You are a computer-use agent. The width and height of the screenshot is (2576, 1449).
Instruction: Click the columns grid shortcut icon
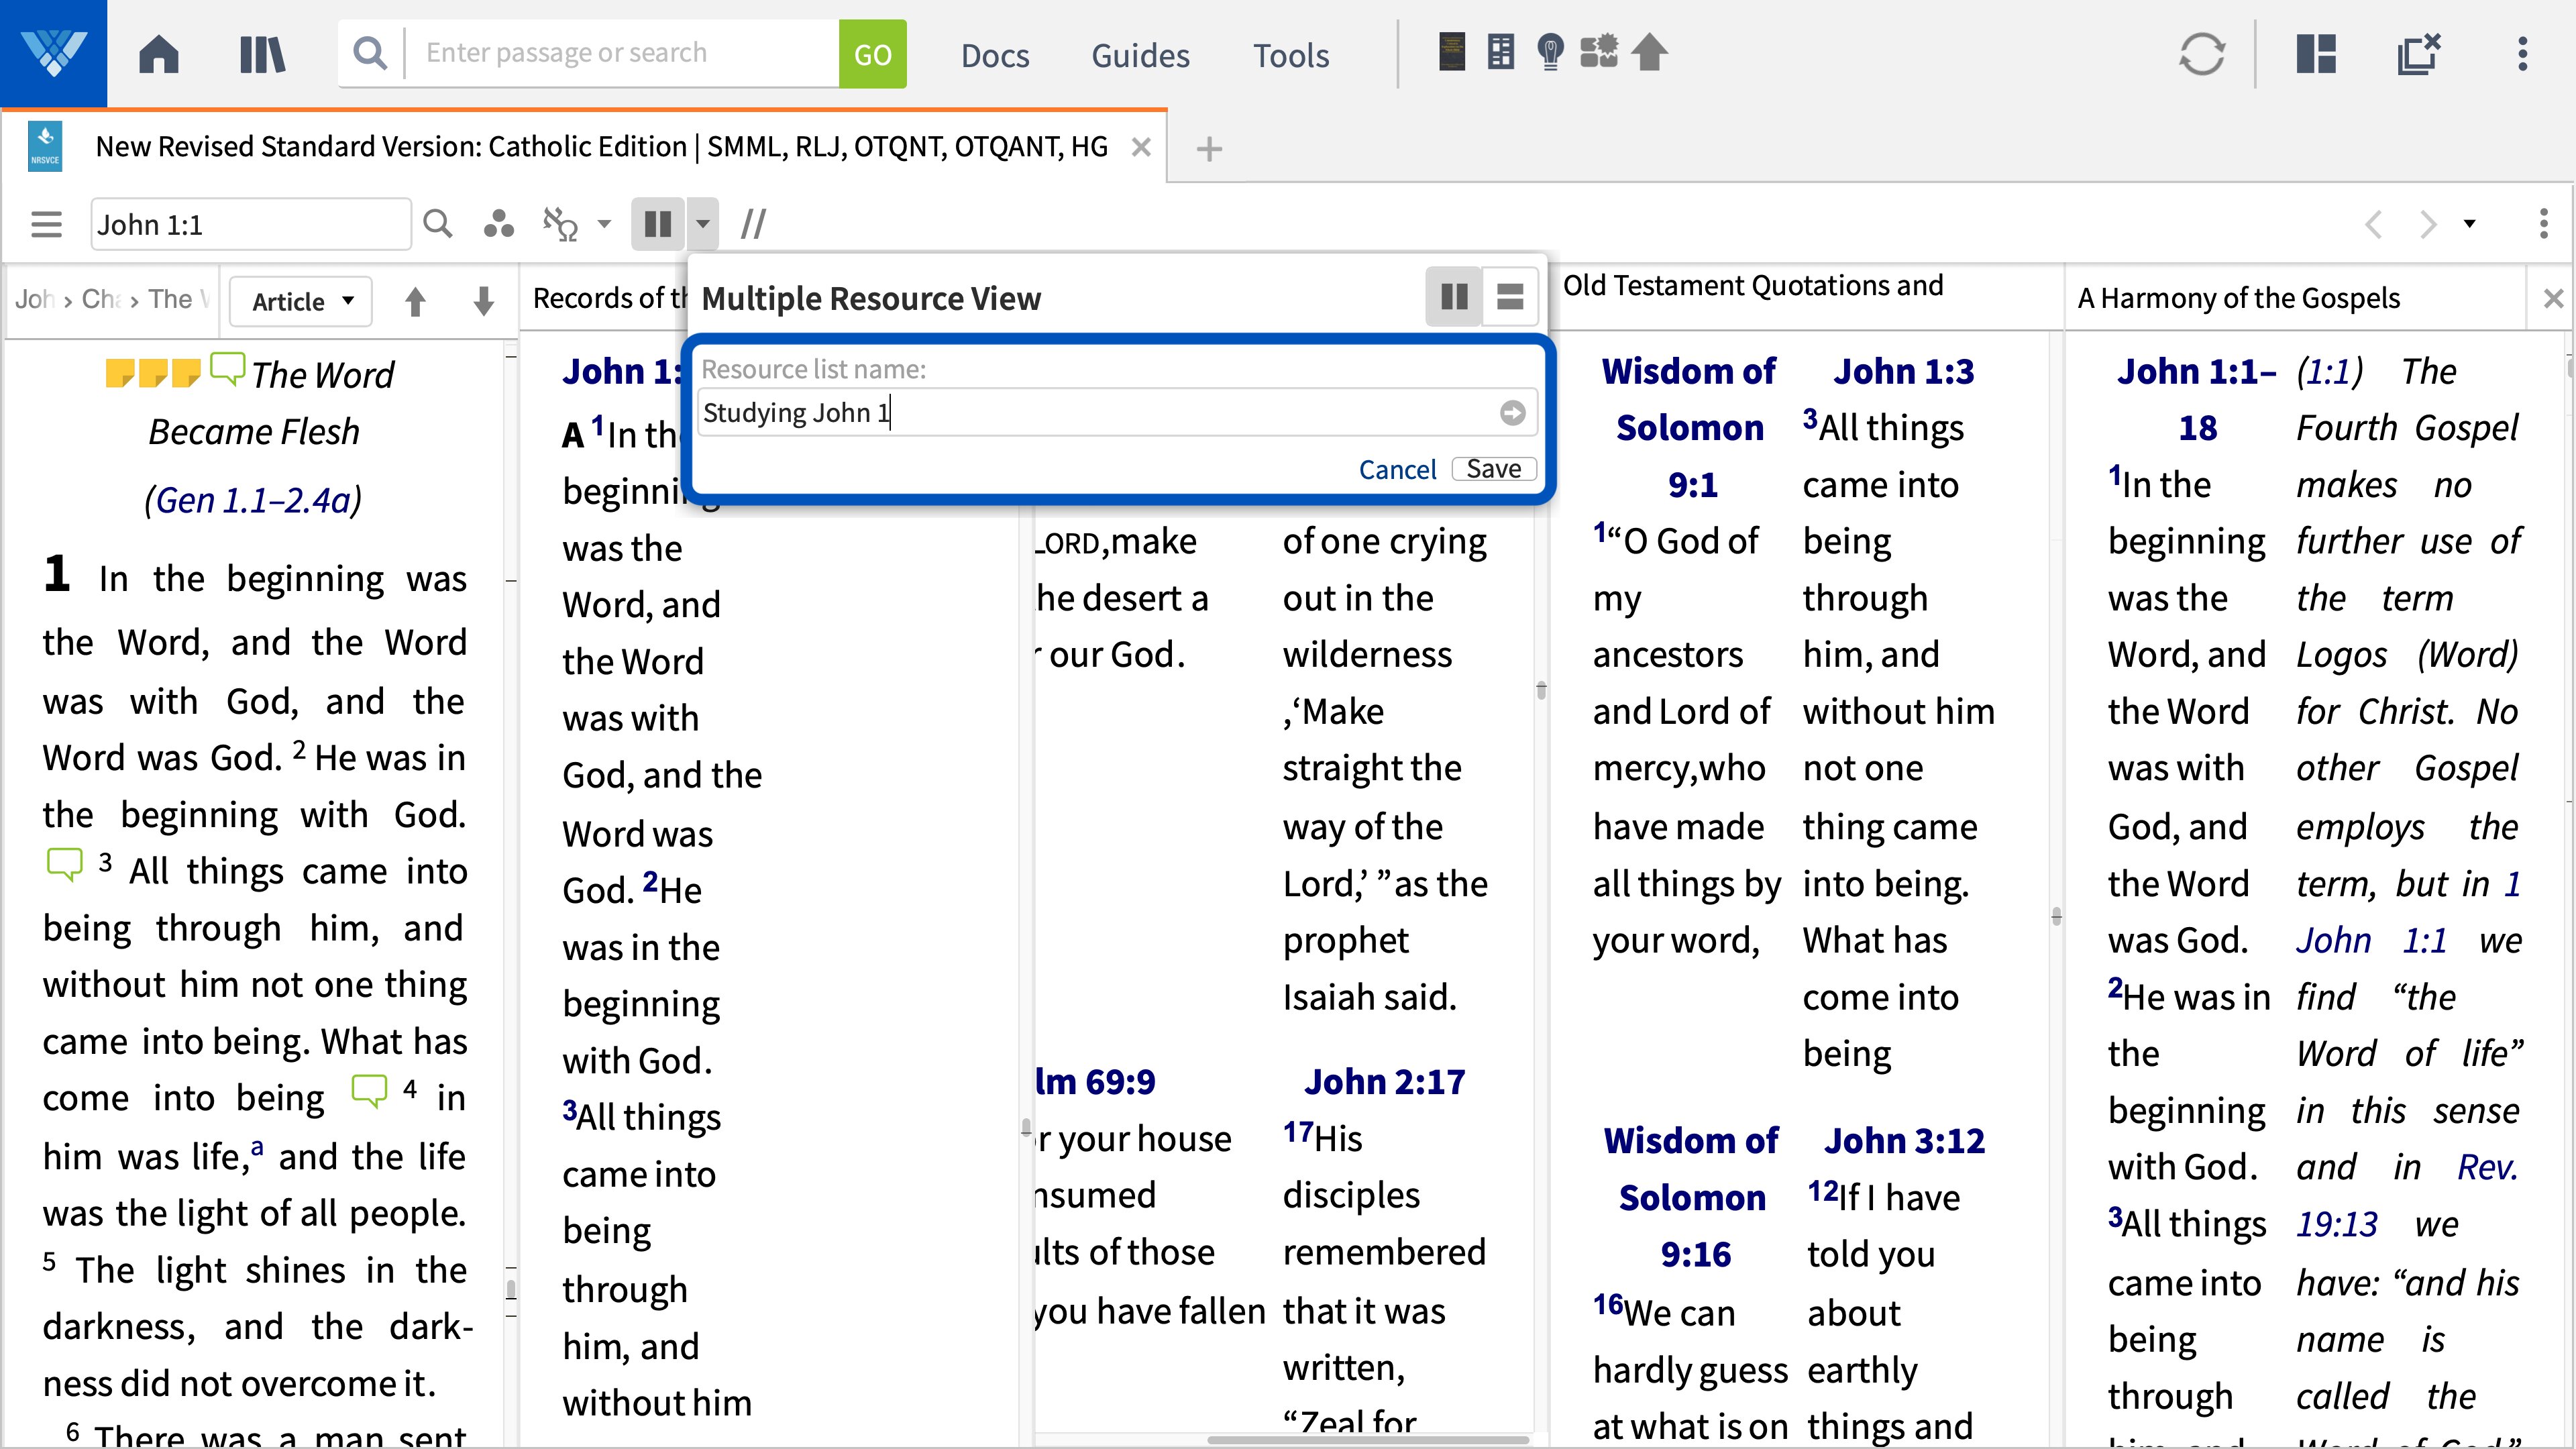pyautogui.click(x=1501, y=52)
